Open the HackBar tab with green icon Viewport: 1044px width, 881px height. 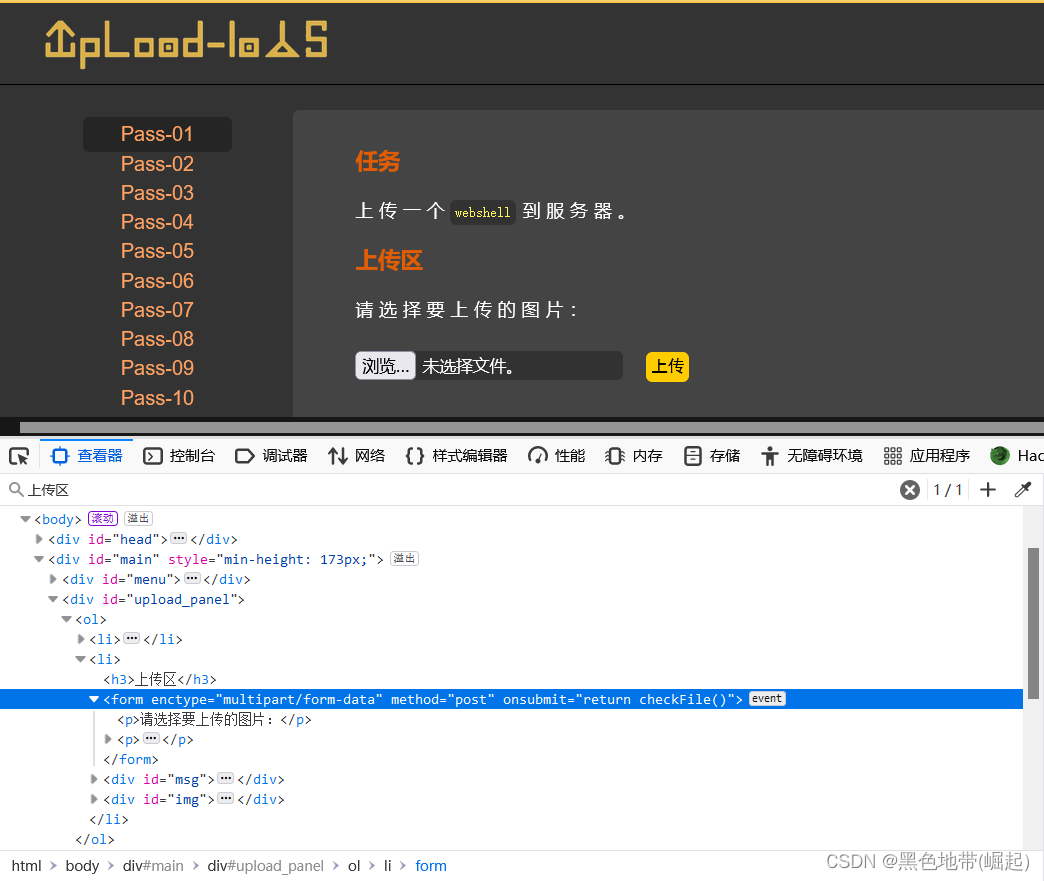1015,456
